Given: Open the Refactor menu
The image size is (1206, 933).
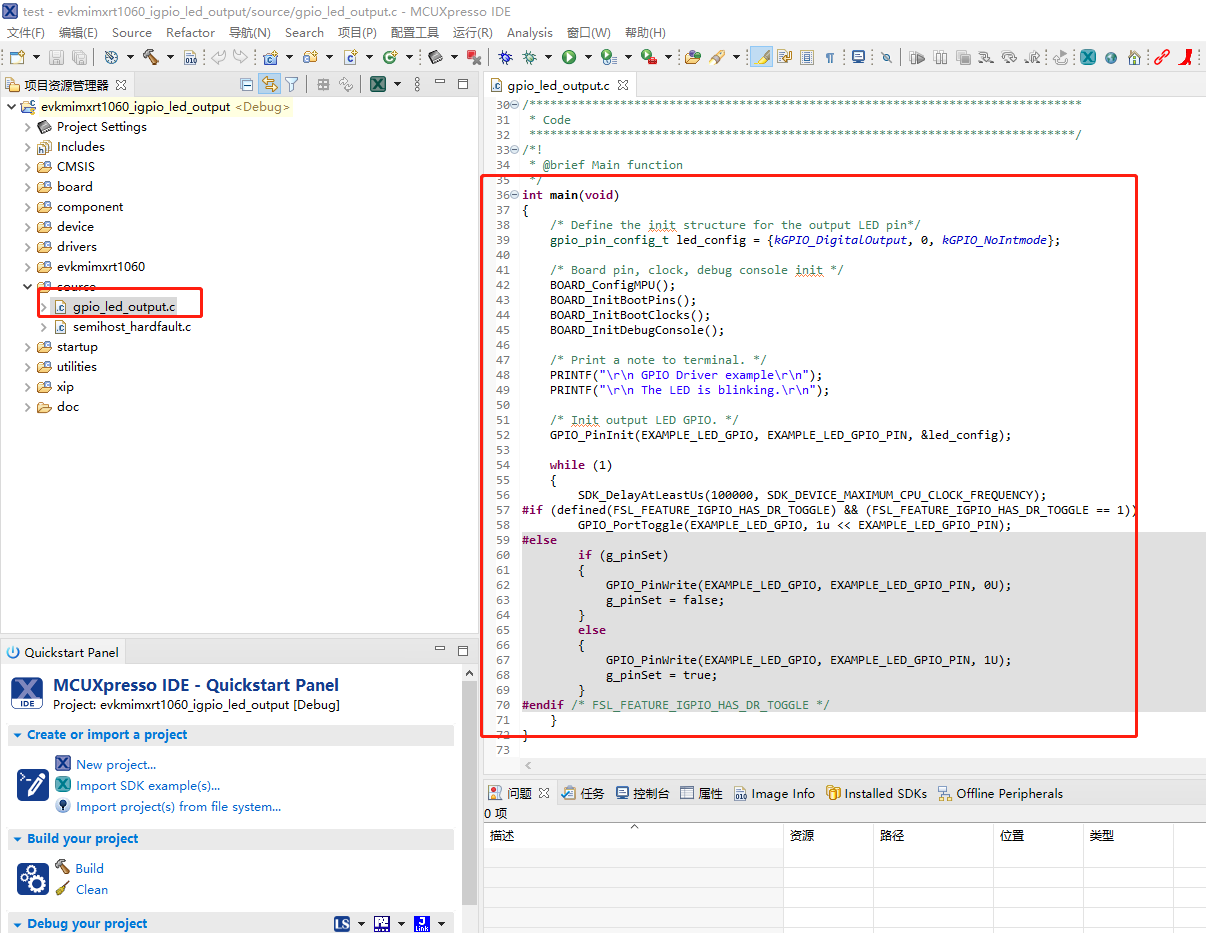Looking at the screenshot, I should tap(190, 32).
